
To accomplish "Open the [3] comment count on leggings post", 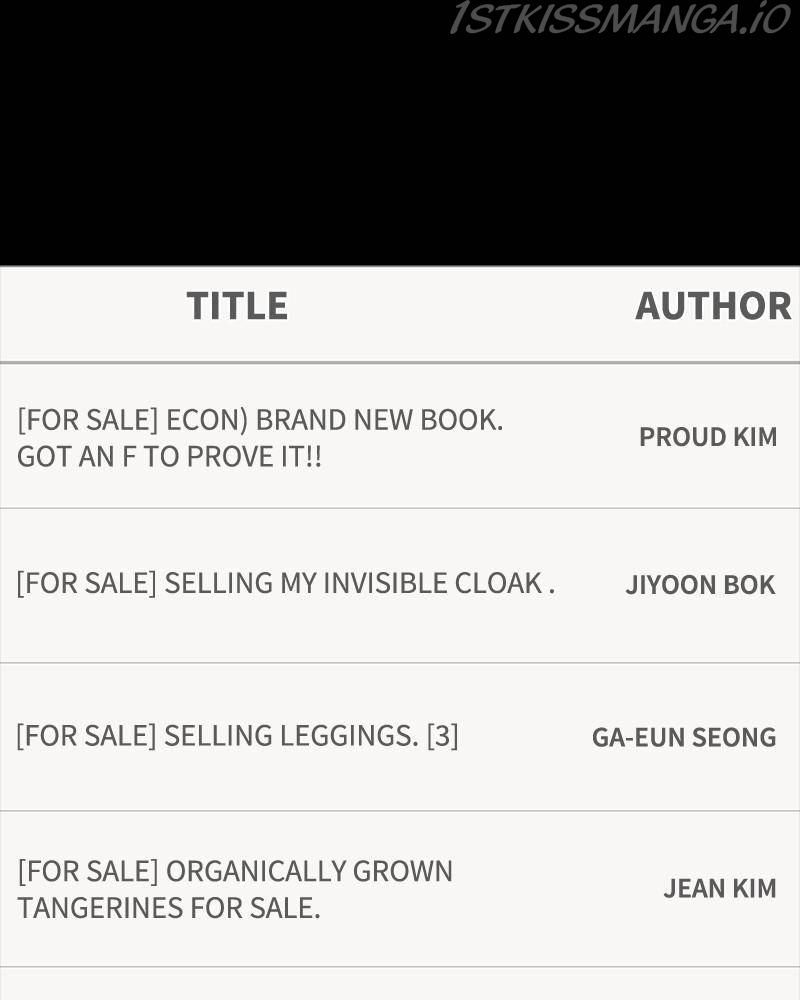I will point(442,736).
